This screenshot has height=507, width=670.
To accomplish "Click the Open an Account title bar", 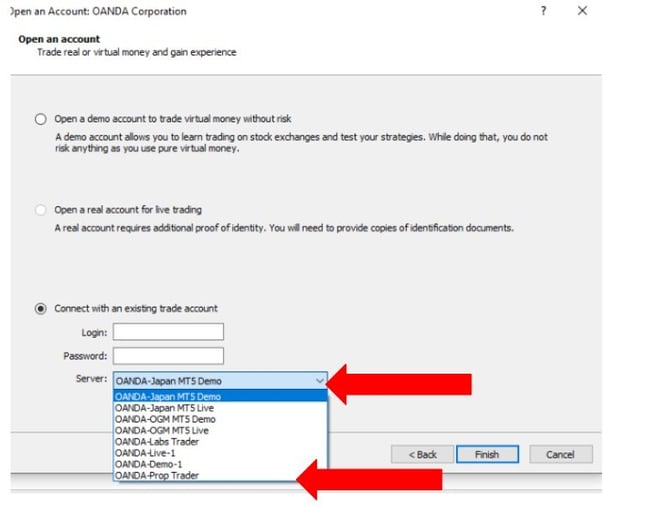I will 250,11.
